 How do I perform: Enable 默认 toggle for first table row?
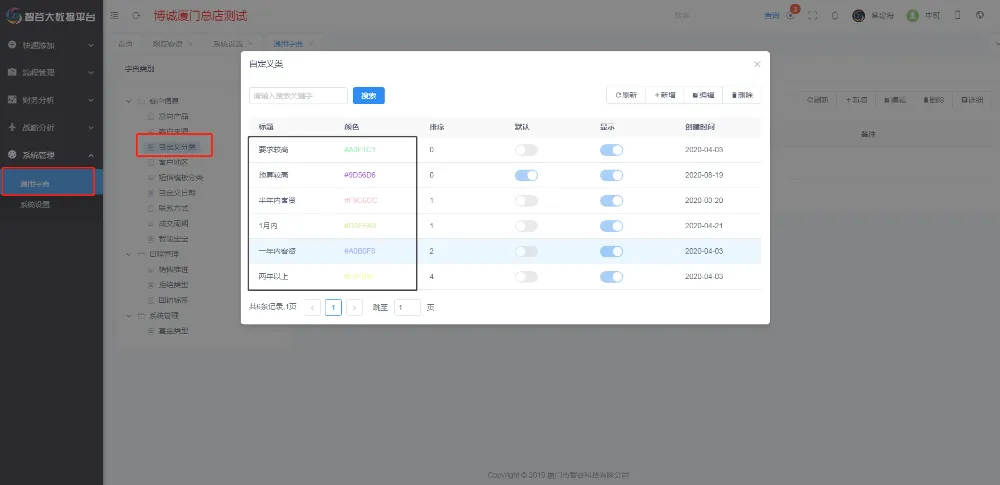[x=526, y=150]
